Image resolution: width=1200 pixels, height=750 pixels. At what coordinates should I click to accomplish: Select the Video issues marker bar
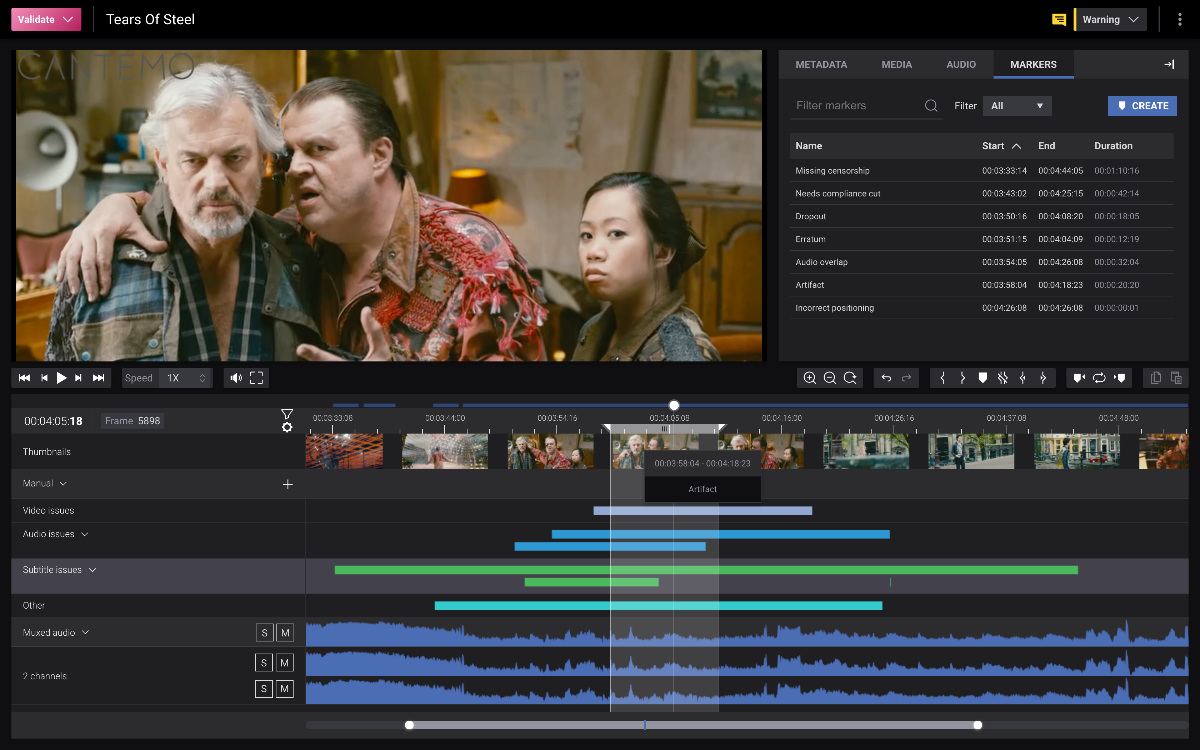[x=703, y=511]
